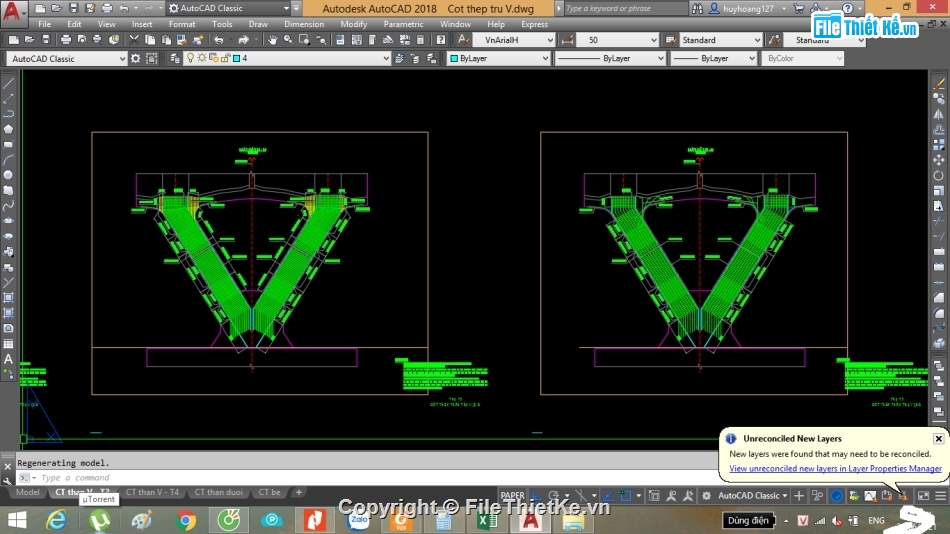950x534 pixels.
Task: Open the Insert menu
Action: pyautogui.click(x=142, y=24)
